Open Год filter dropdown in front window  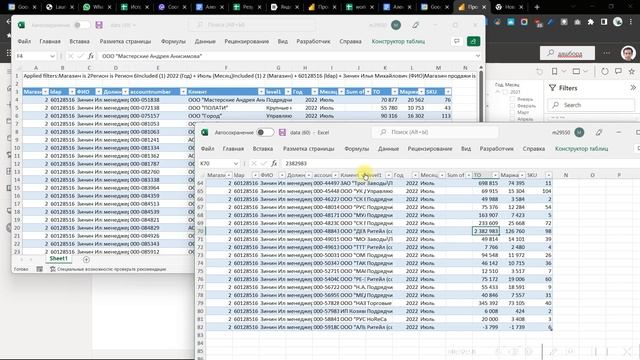[x=415, y=175]
